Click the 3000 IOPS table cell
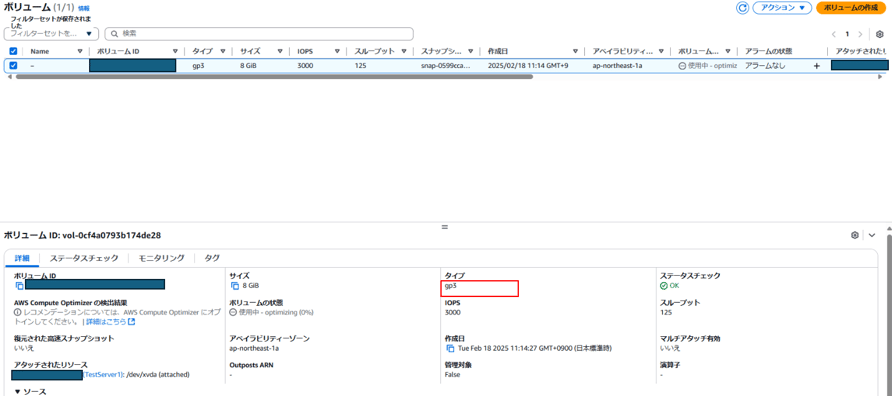The width and height of the screenshot is (892, 396). 305,66
